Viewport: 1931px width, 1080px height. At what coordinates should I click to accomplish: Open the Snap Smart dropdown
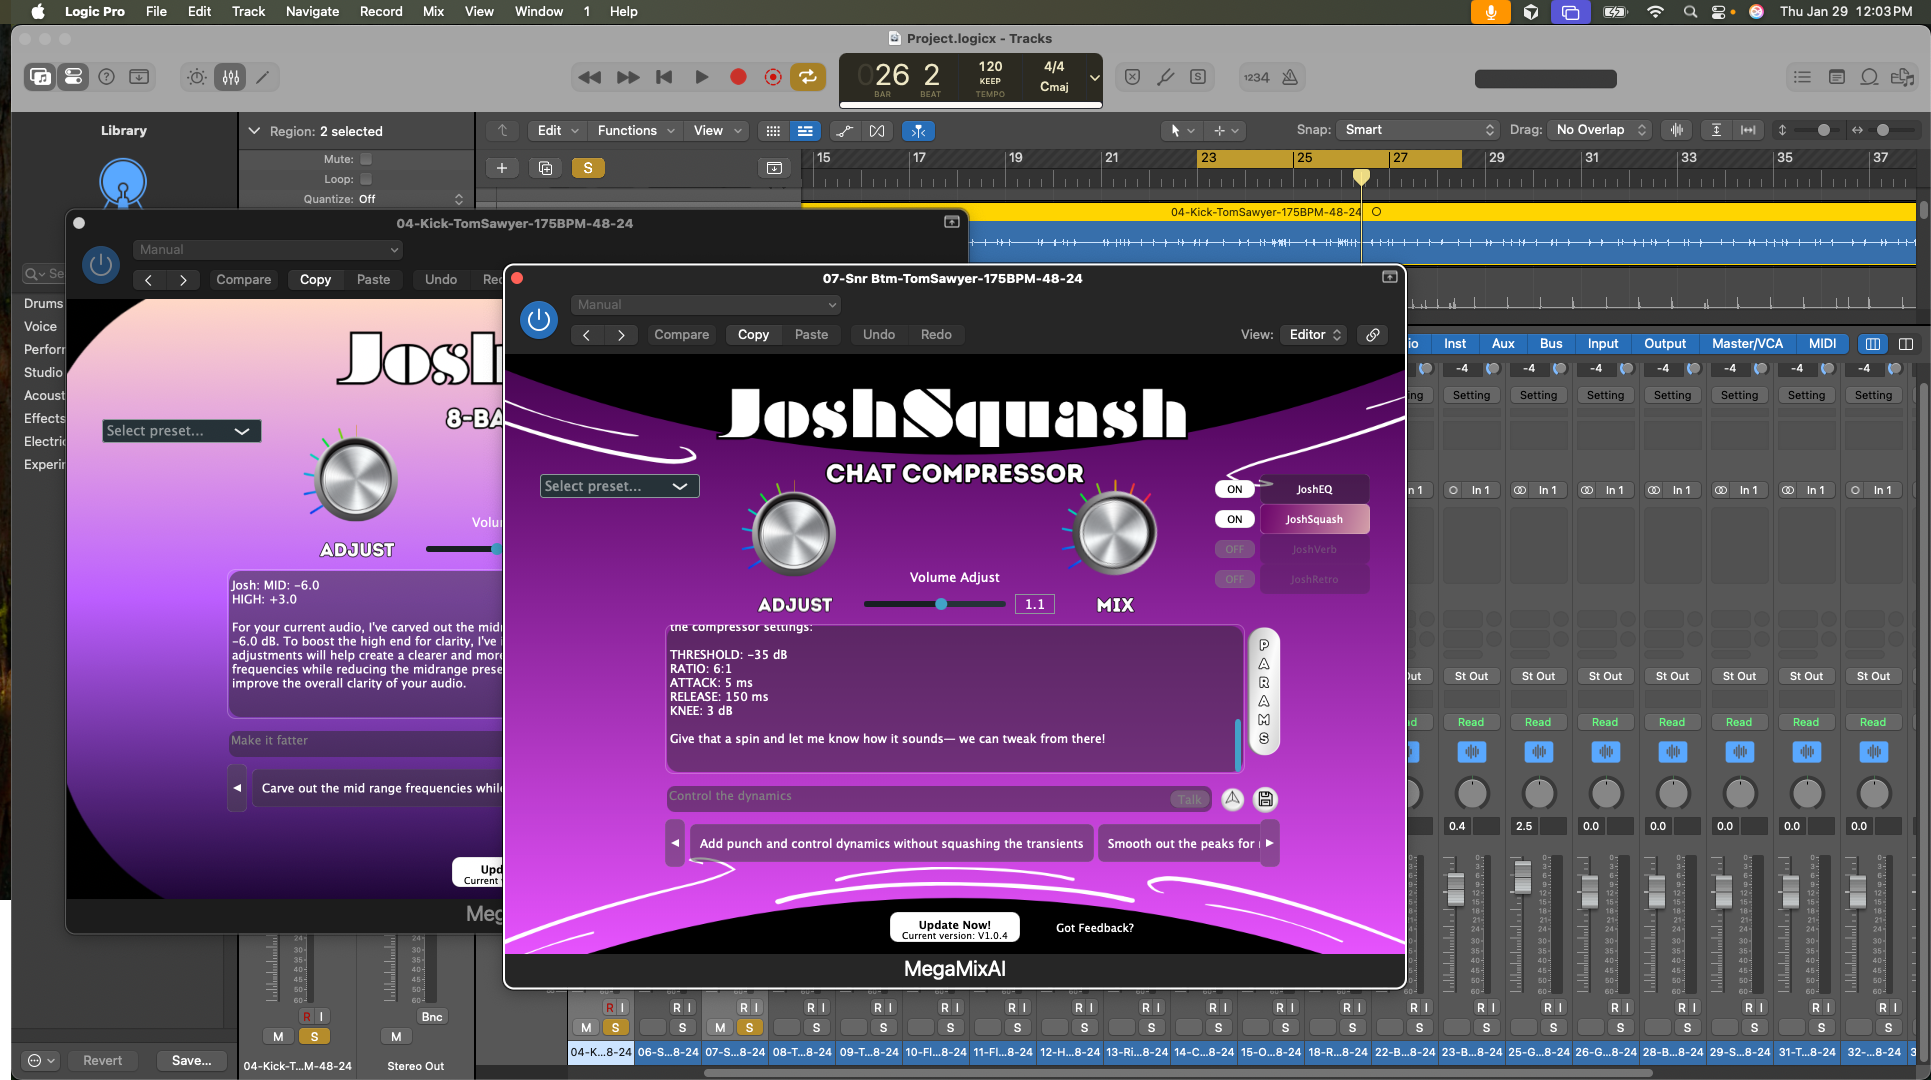coord(1418,130)
